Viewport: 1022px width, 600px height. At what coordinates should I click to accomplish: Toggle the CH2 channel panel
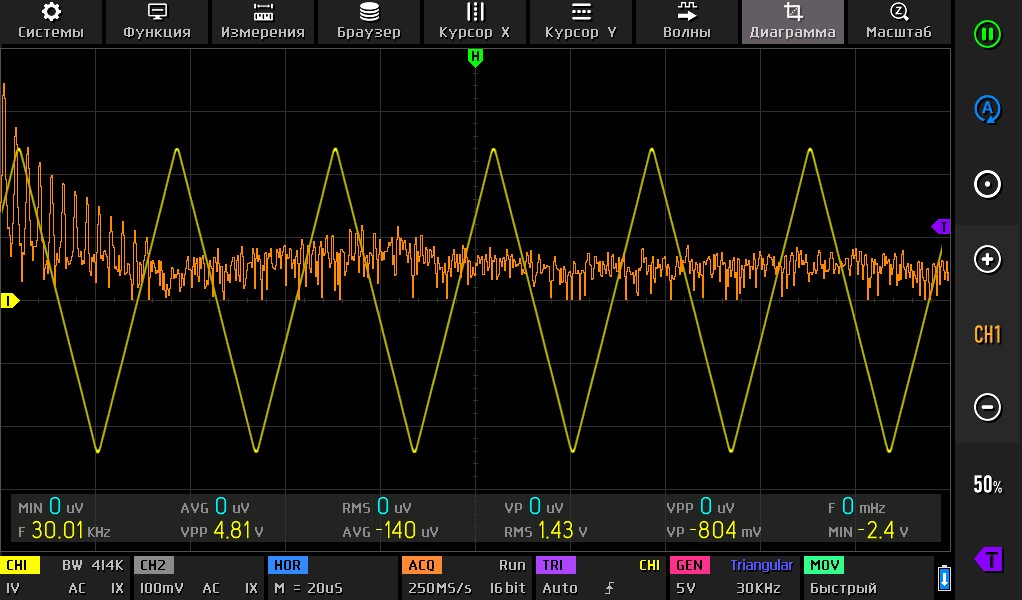197,577
